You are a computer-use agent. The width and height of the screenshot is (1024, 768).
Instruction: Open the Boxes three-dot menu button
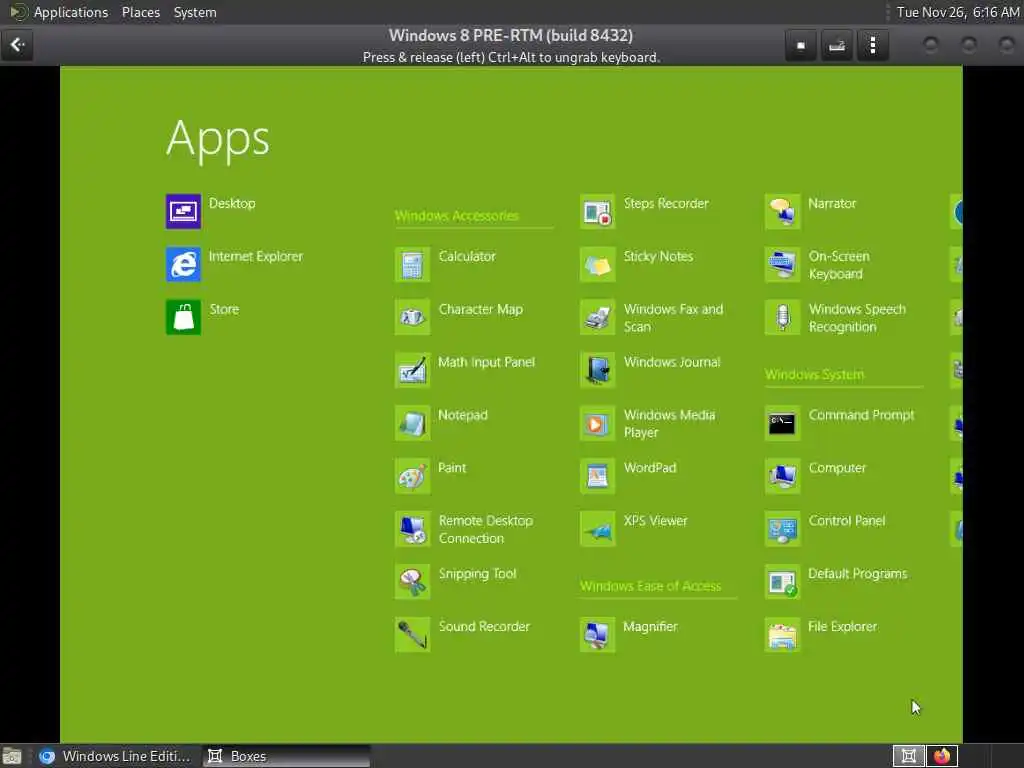tap(872, 45)
